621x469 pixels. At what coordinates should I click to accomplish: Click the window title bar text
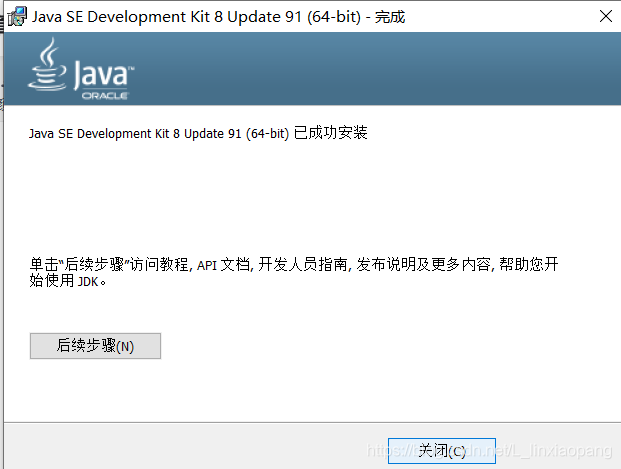pos(218,17)
